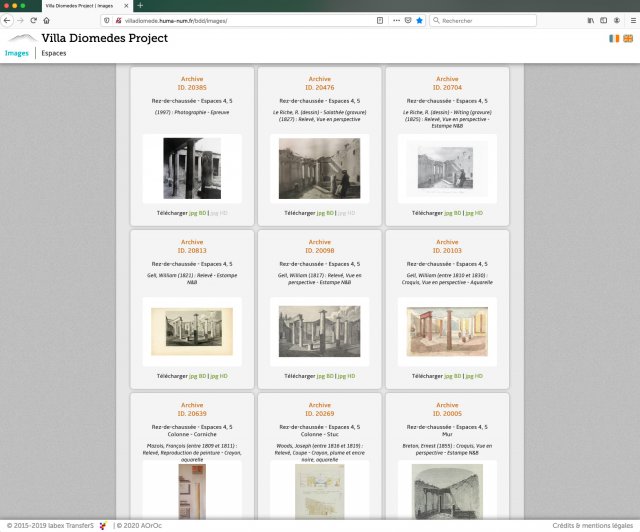Download jpg BD for archive 20385
The width and height of the screenshot is (640, 532).
pyautogui.click(x=198, y=213)
